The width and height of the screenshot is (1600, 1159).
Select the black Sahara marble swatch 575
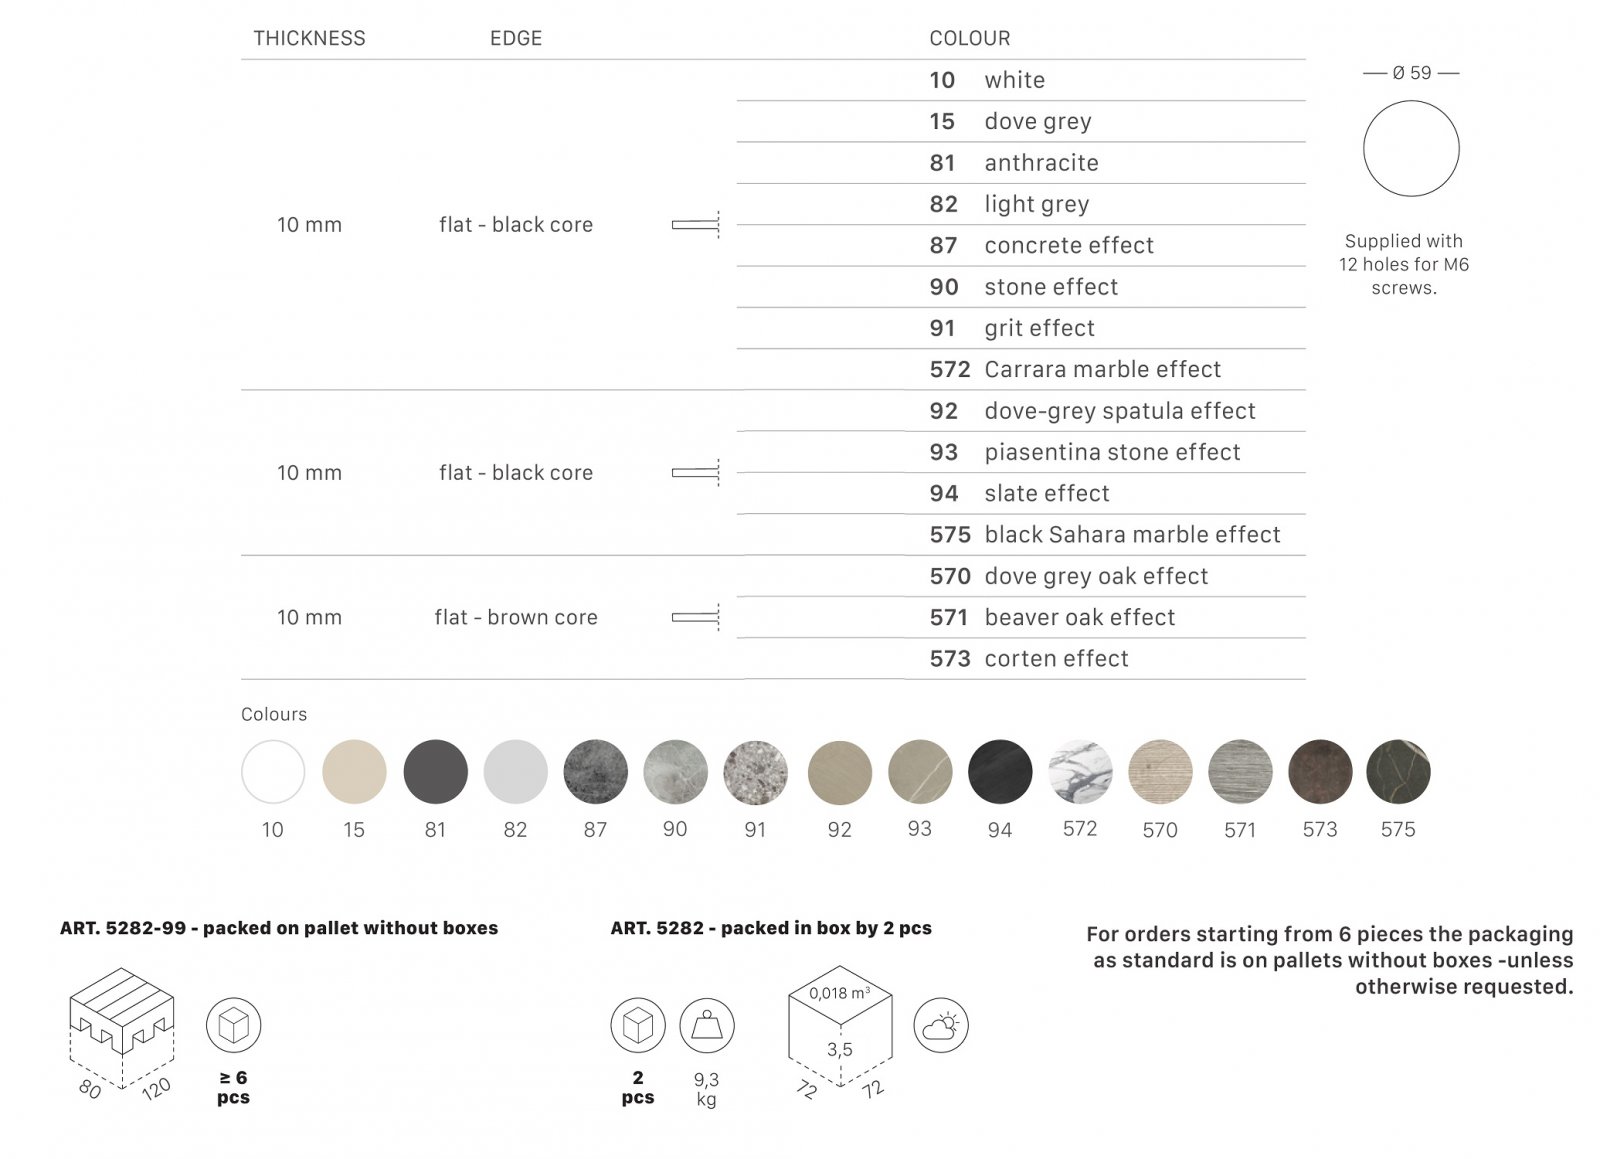[x=1398, y=772]
